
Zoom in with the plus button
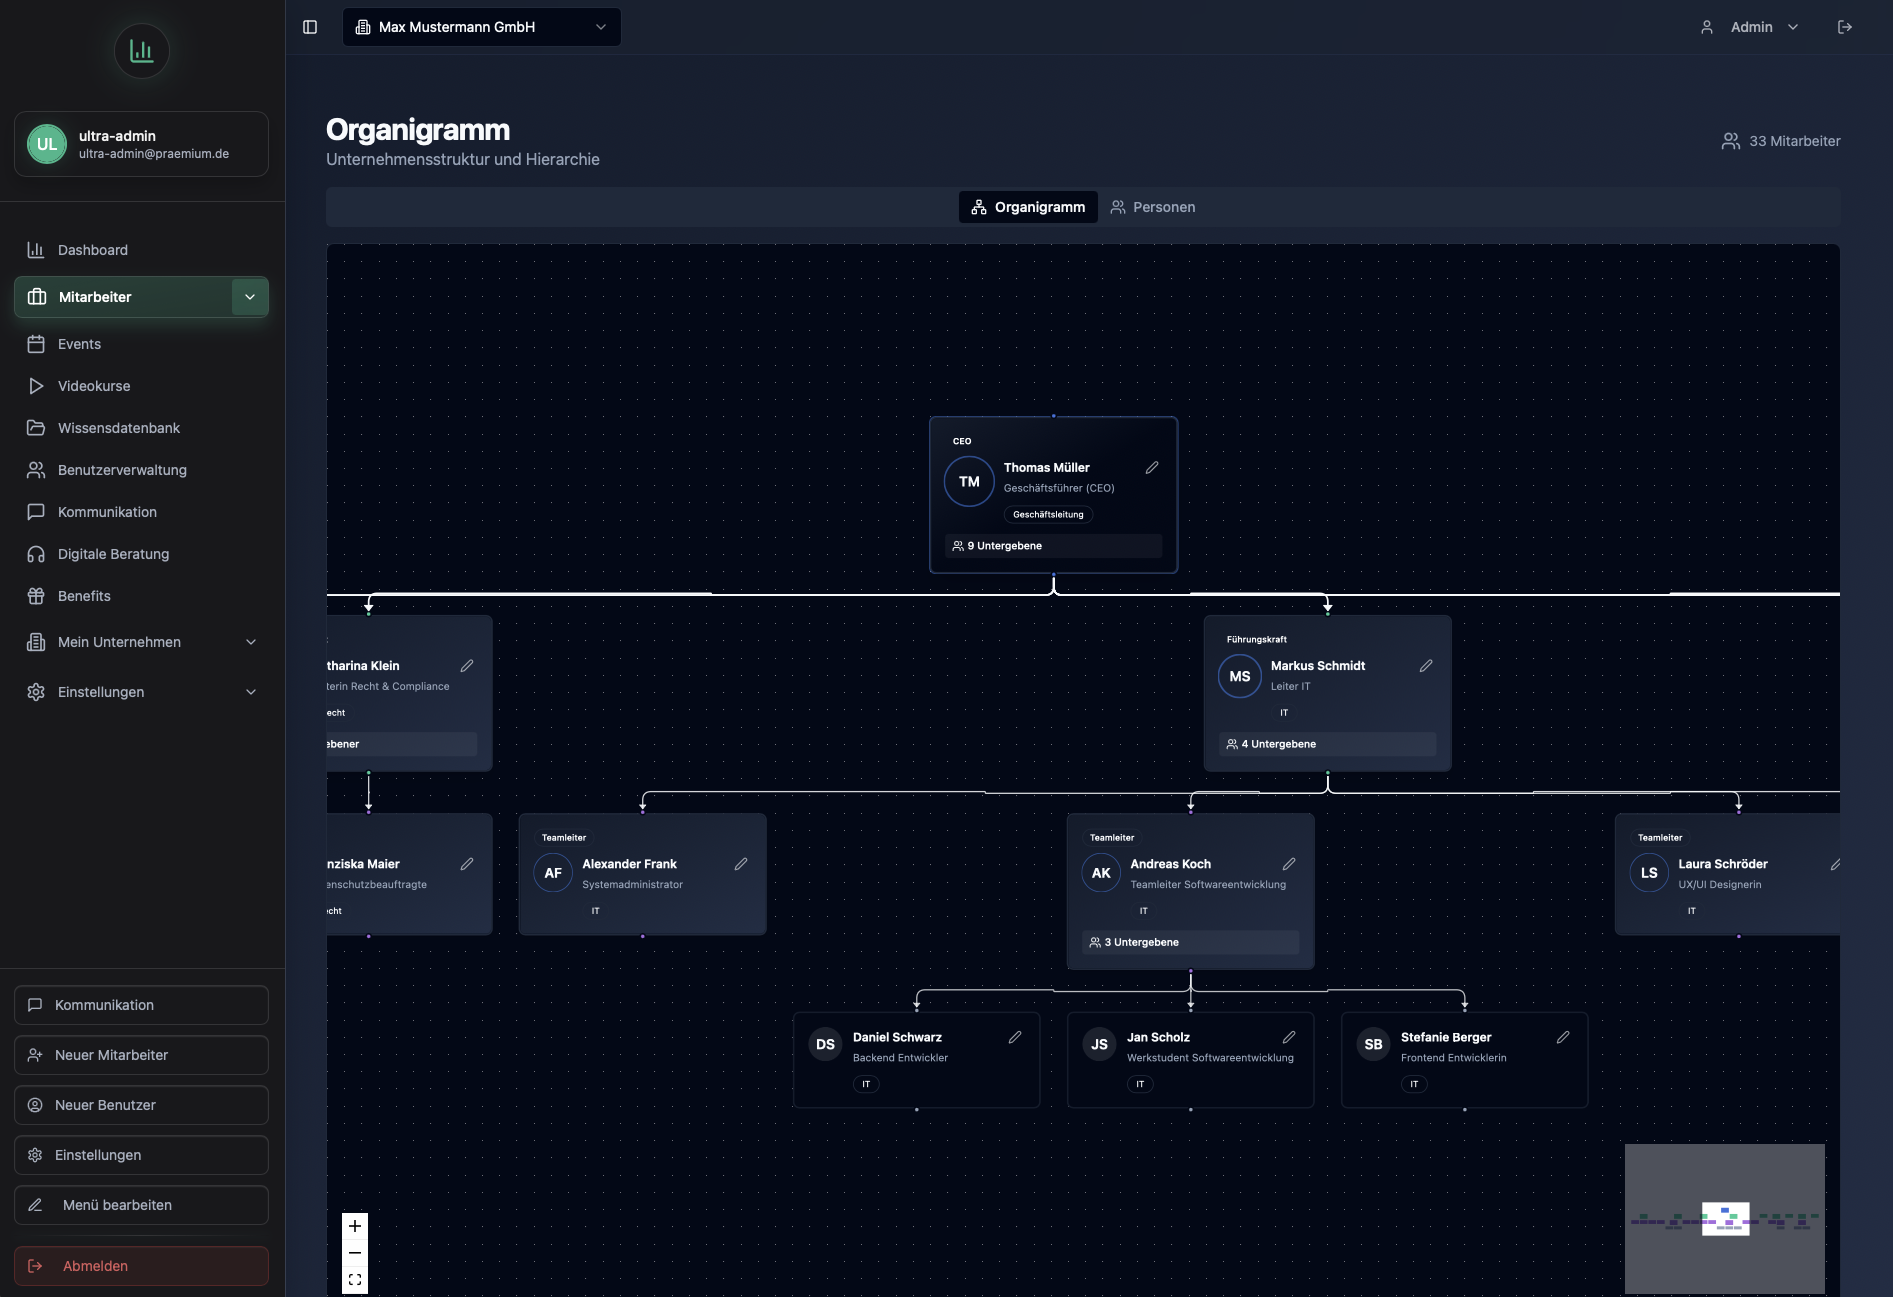[355, 1226]
